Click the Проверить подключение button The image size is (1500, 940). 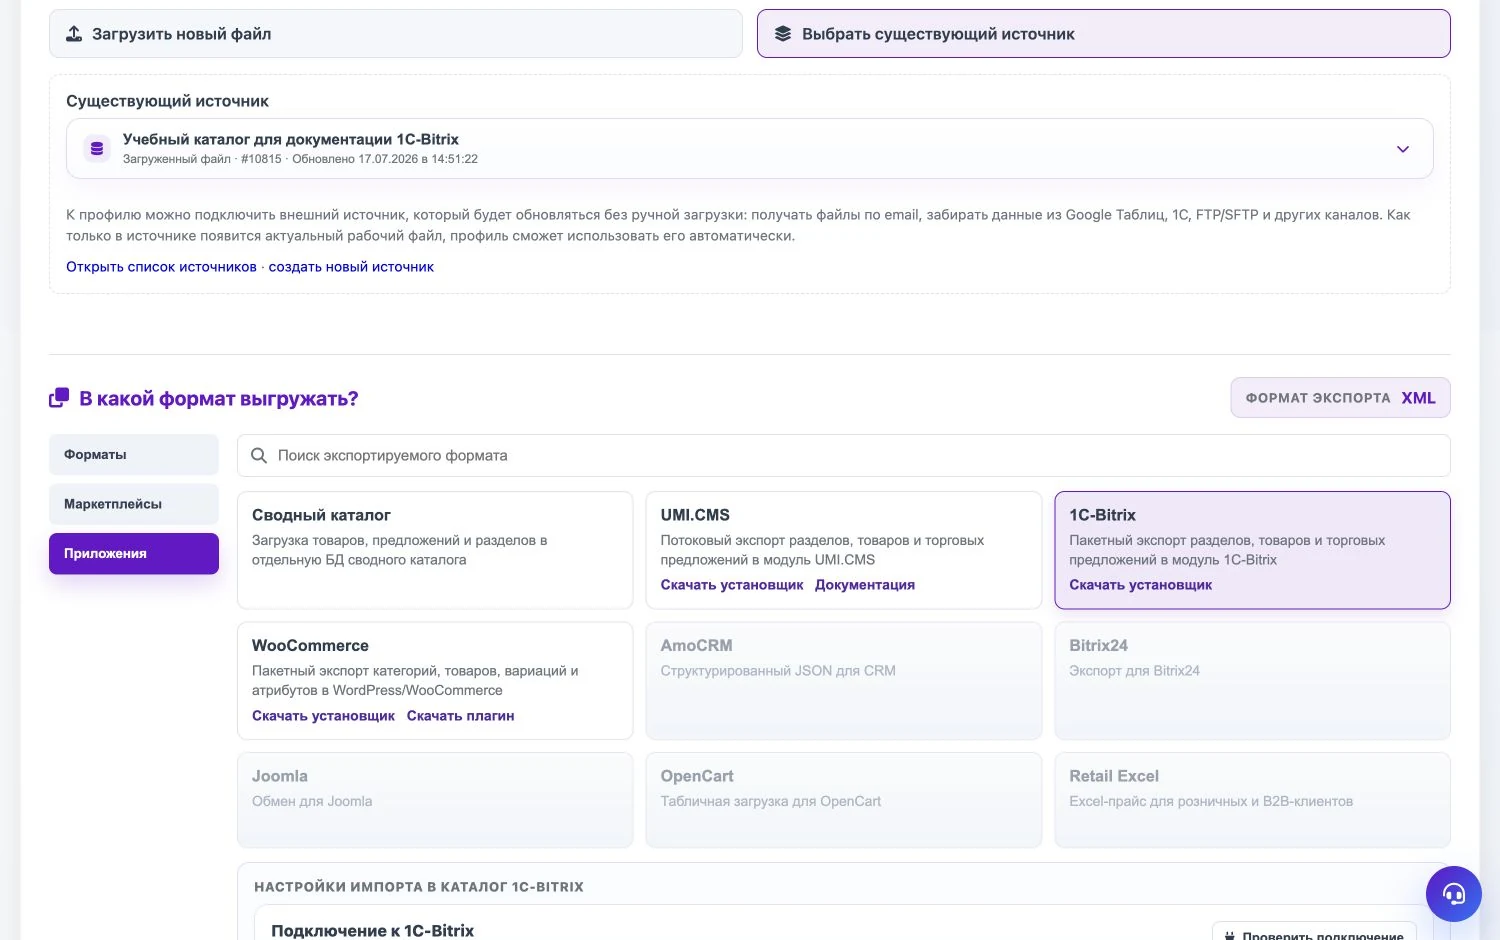(1314, 931)
